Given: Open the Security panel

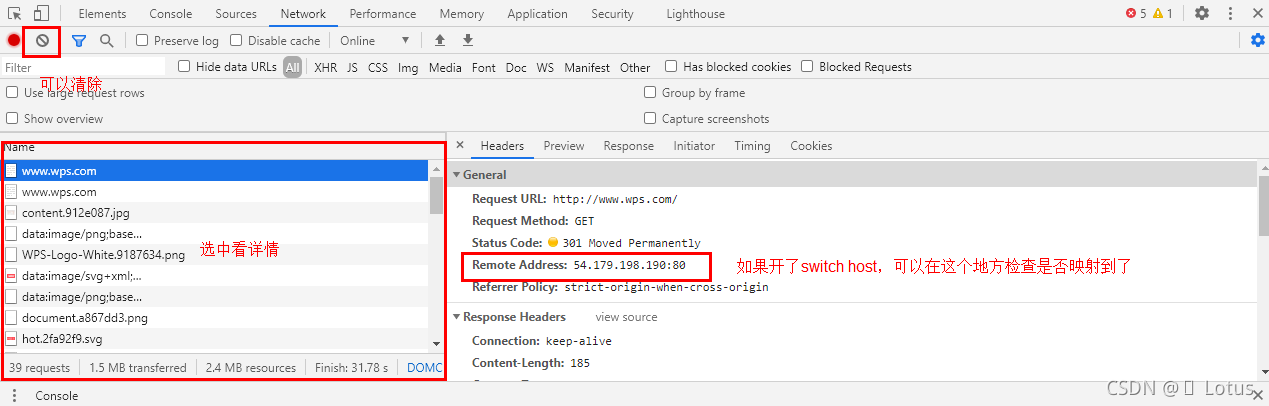Looking at the screenshot, I should 612,14.
